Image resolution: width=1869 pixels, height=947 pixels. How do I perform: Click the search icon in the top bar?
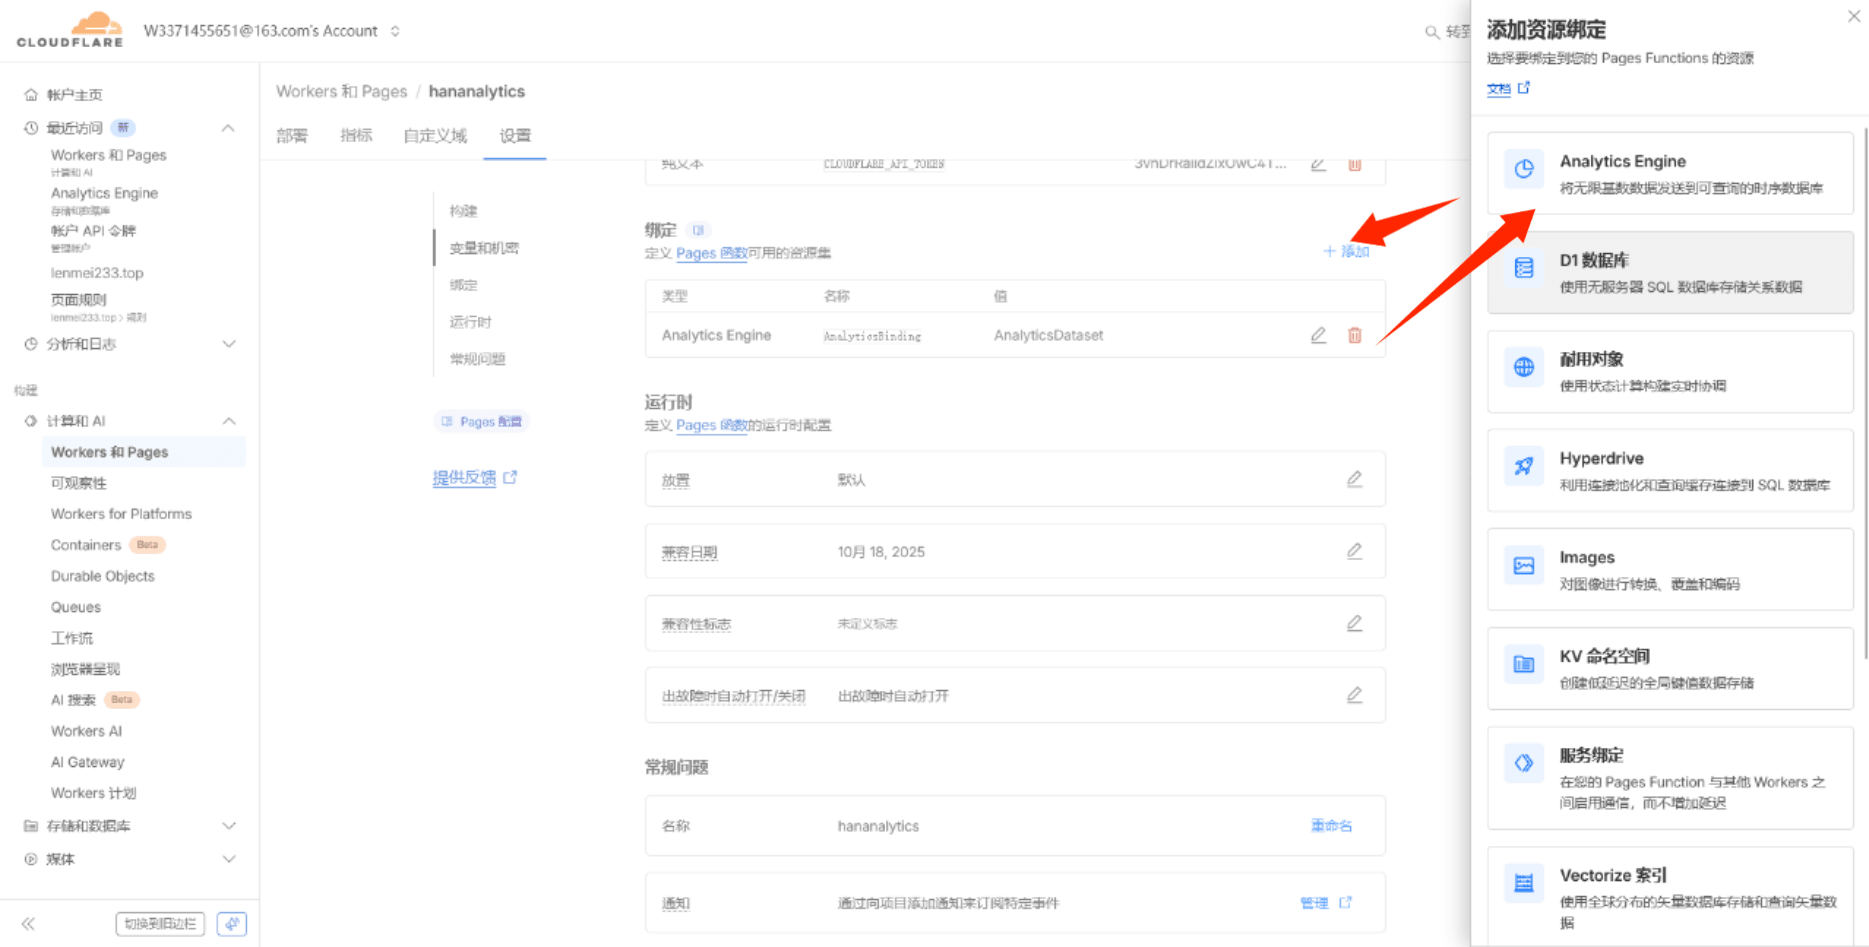pos(1432,31)
